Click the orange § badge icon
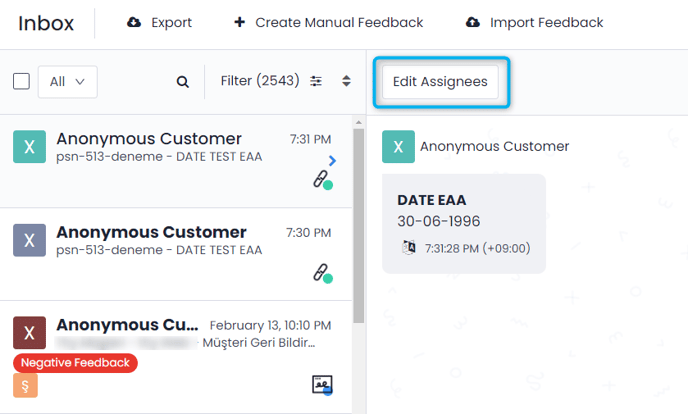 (24, 385)
